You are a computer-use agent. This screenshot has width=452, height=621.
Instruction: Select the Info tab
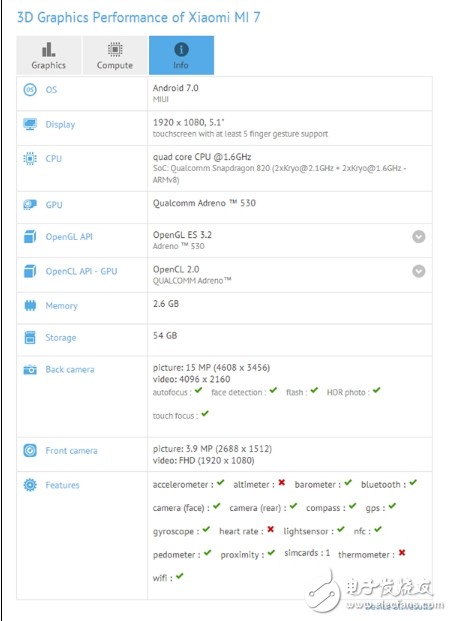181,55
